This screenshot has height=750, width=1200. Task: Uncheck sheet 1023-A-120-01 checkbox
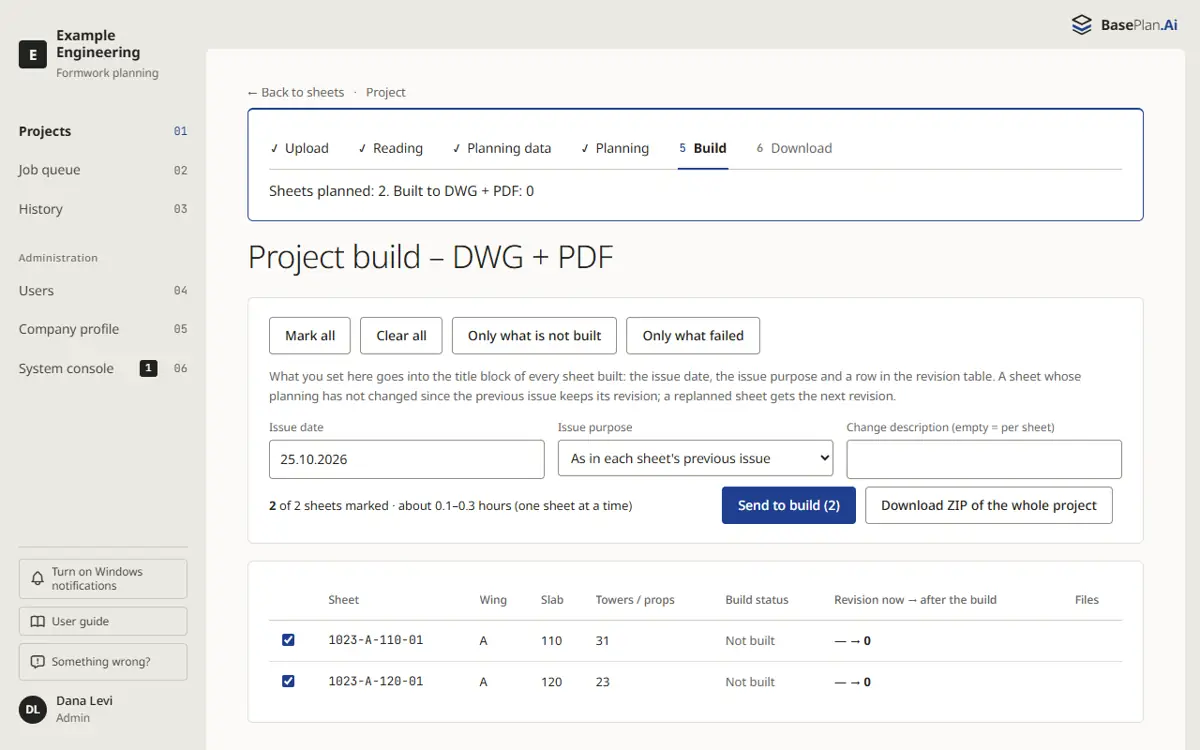click(x=288, y=681)
